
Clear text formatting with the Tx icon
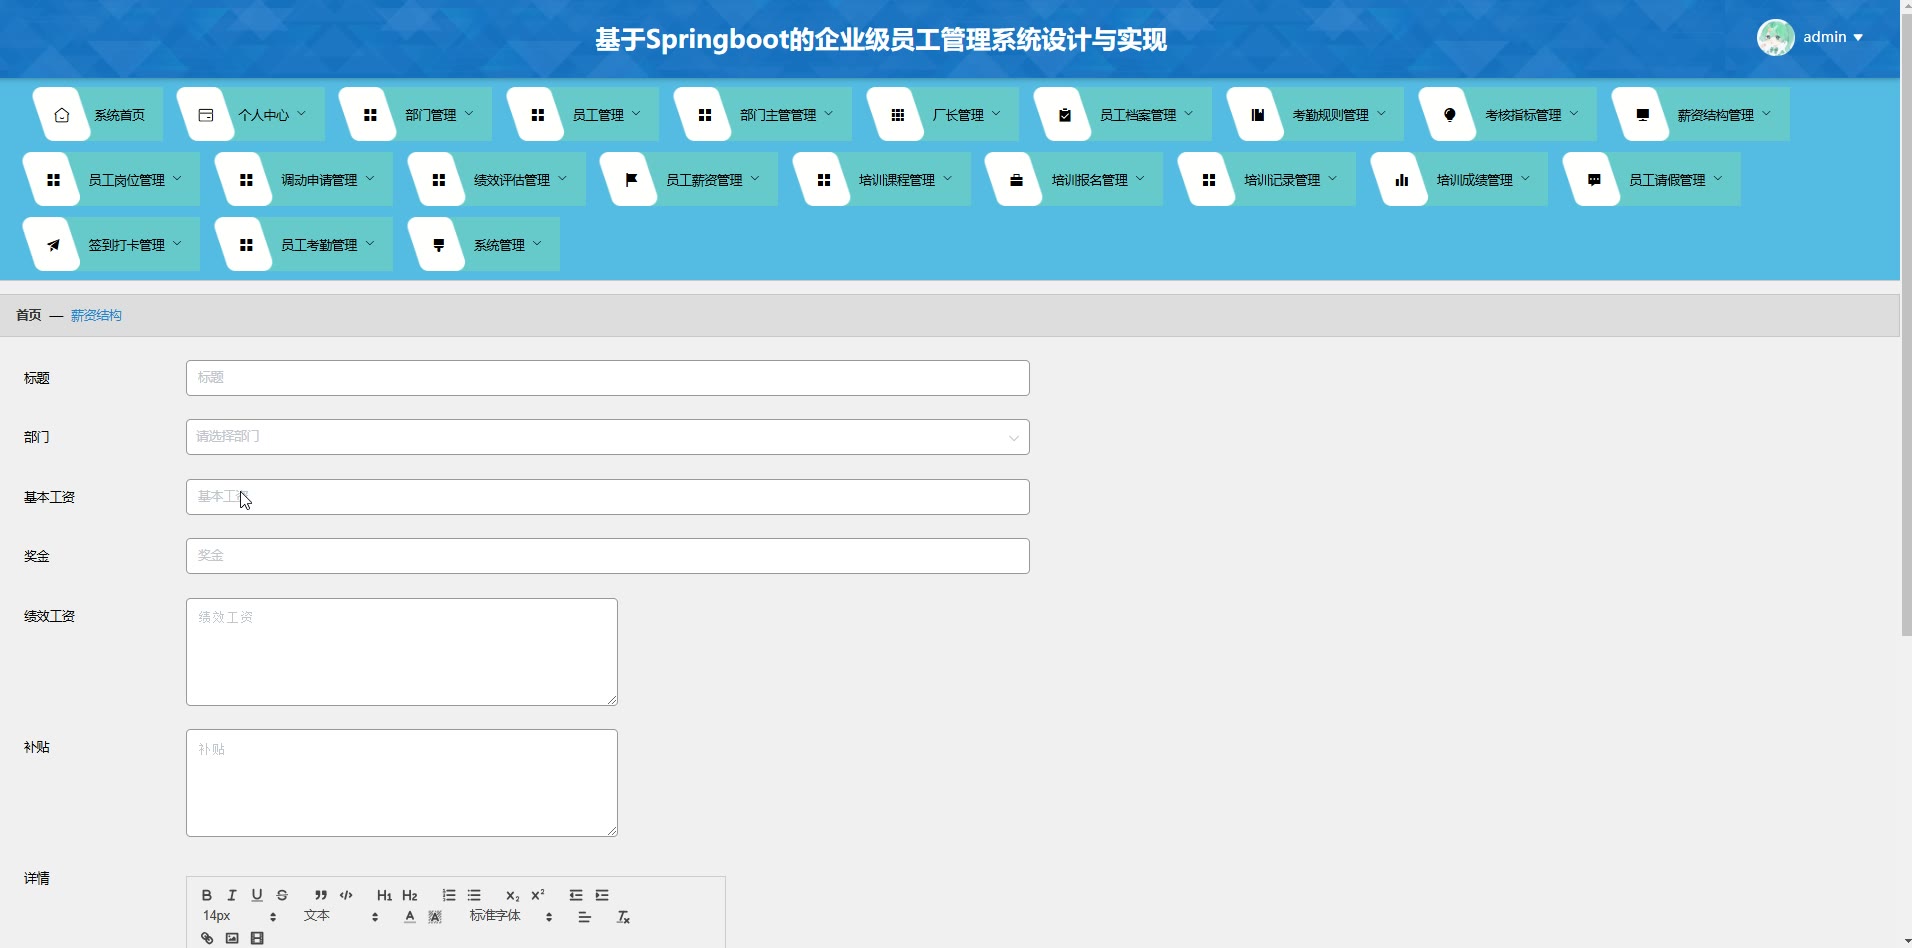[x=623, y=917]
